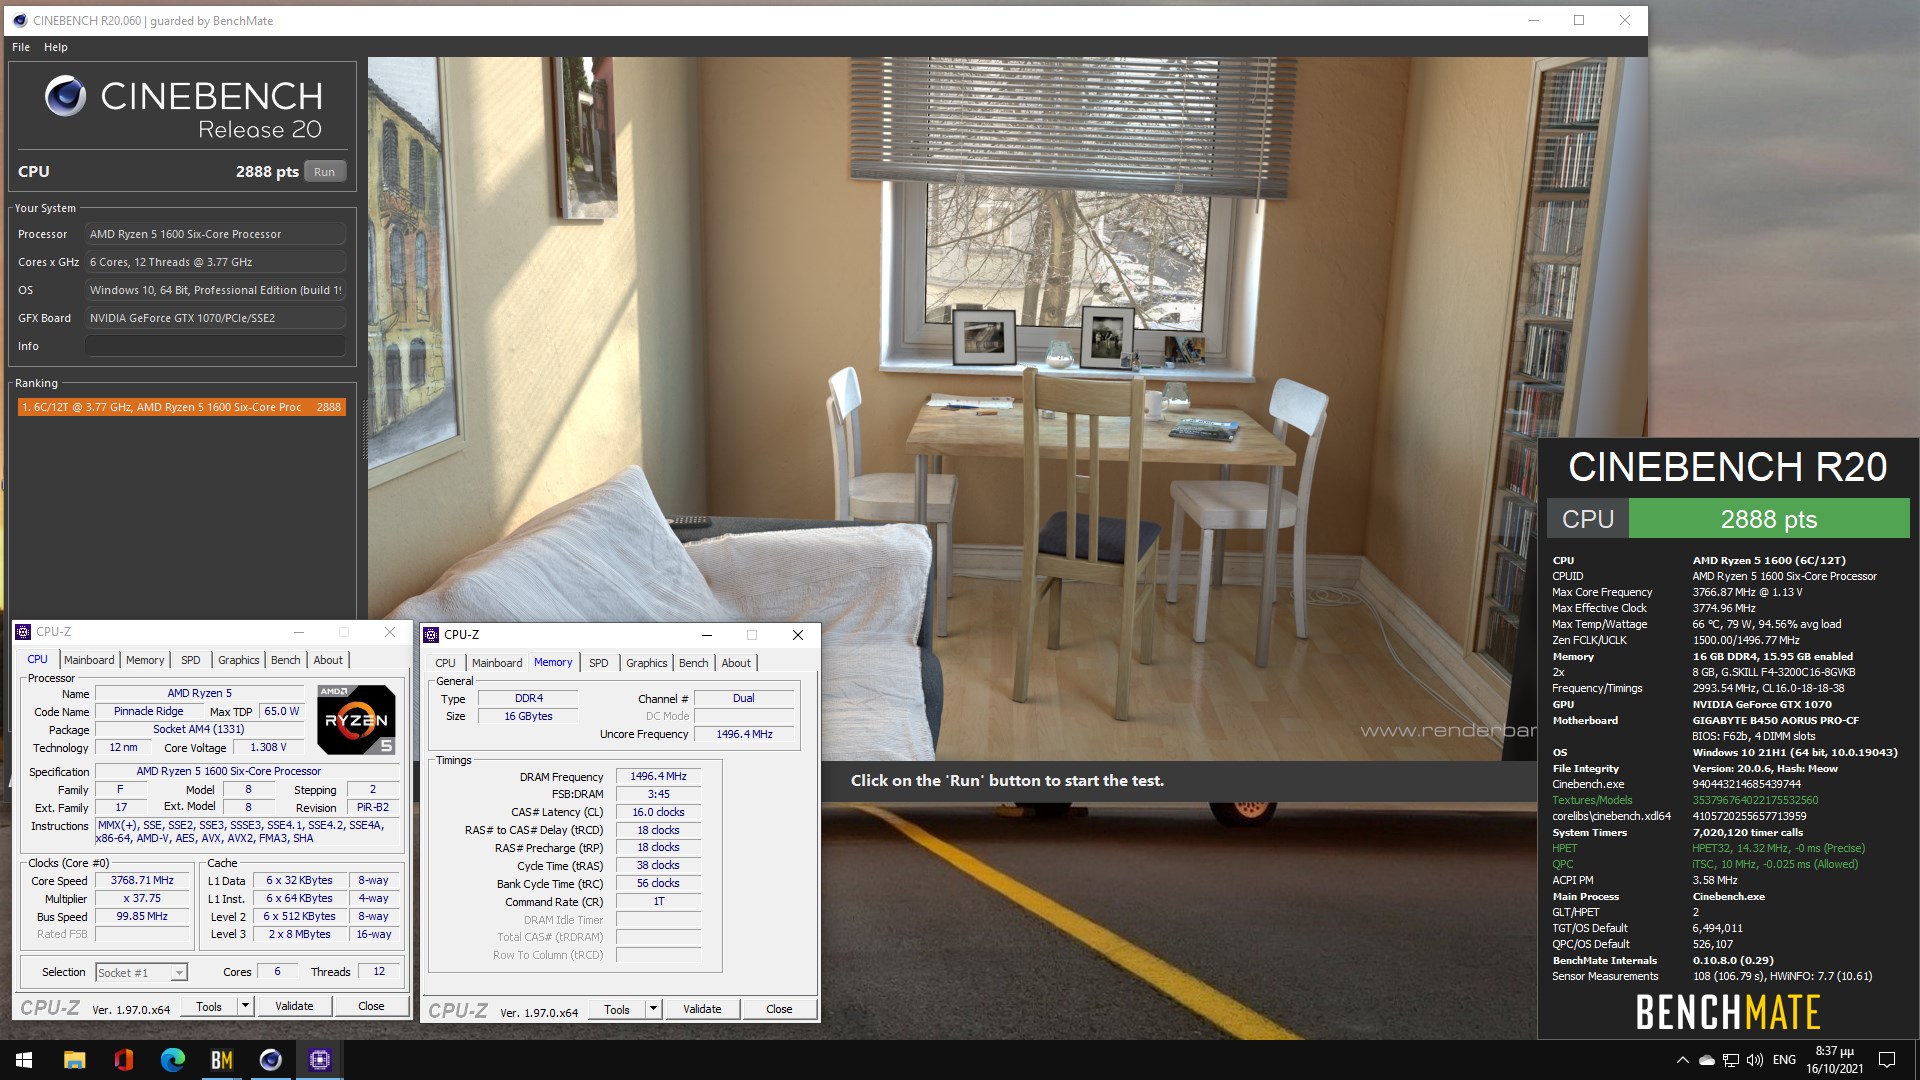Click right CPU-Z title bar icon
1920x1080 pixels.
(x=431, y=635)
